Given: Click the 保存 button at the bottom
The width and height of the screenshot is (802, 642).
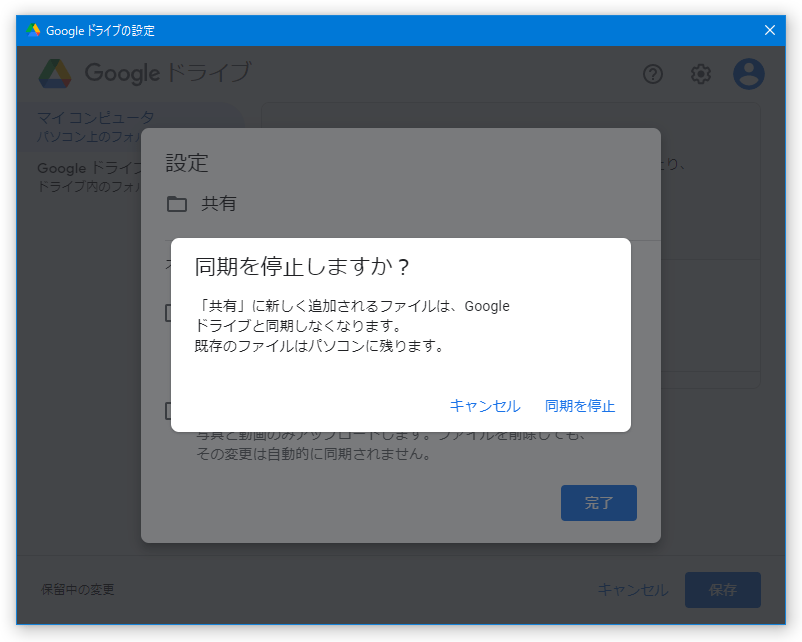Looking at the screenshot, I should click(x=722, y=590).
